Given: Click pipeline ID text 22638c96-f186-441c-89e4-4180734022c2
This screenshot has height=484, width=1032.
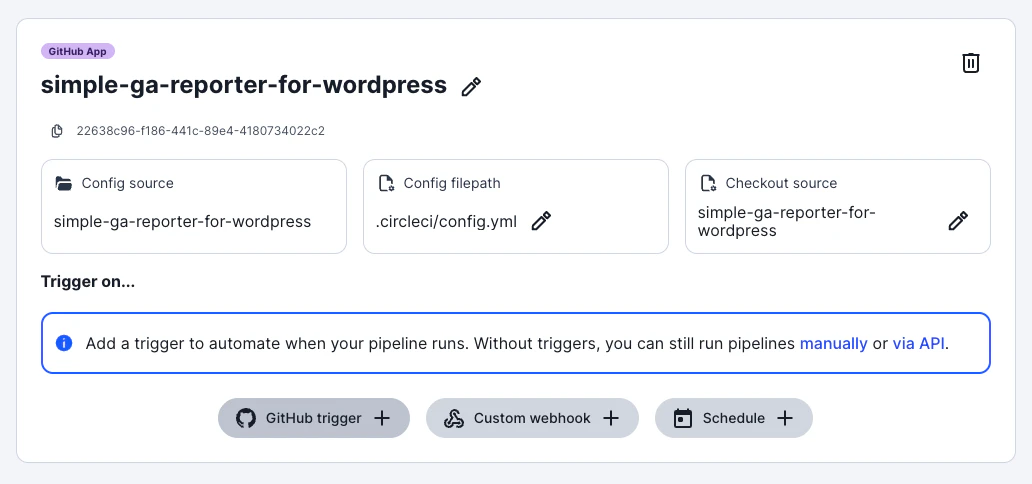Looking at the screenshot, I should [x=201, y=131].
